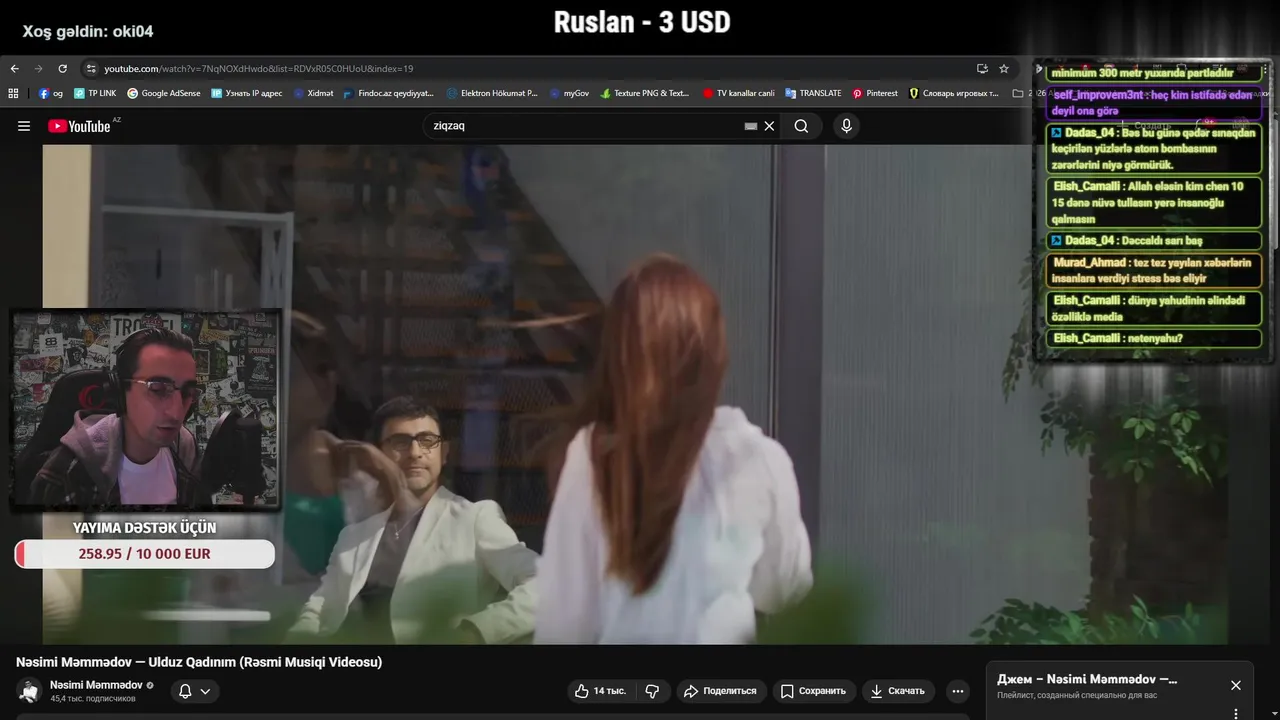Click Murad_Ahmad chat message
Screen dimensions: 1280x720
[x=1154, y=271]
